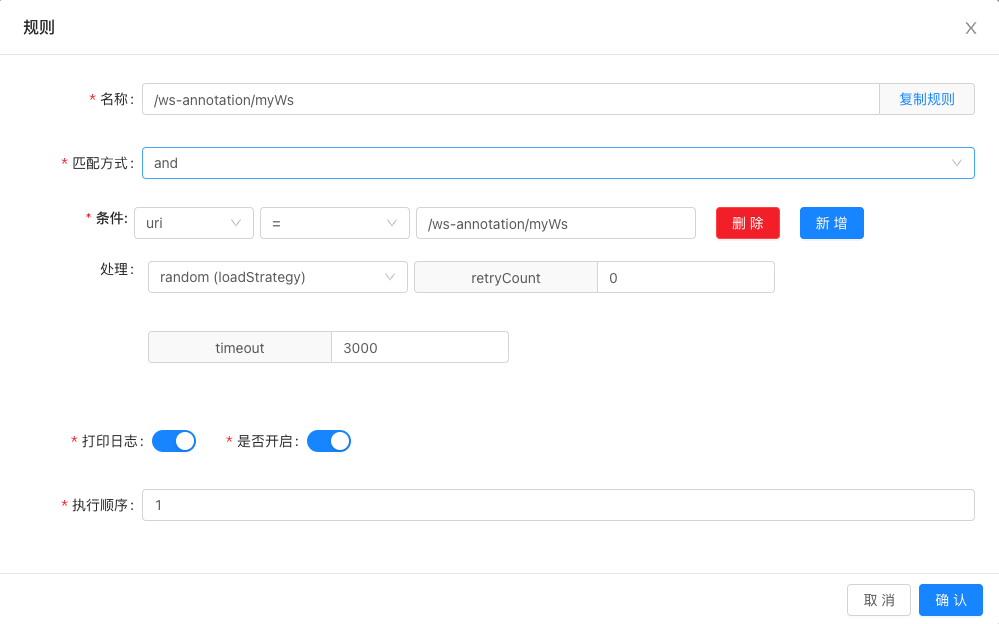
Task: Disable the 是否开启 switch
Action: (x=329, y=441)
